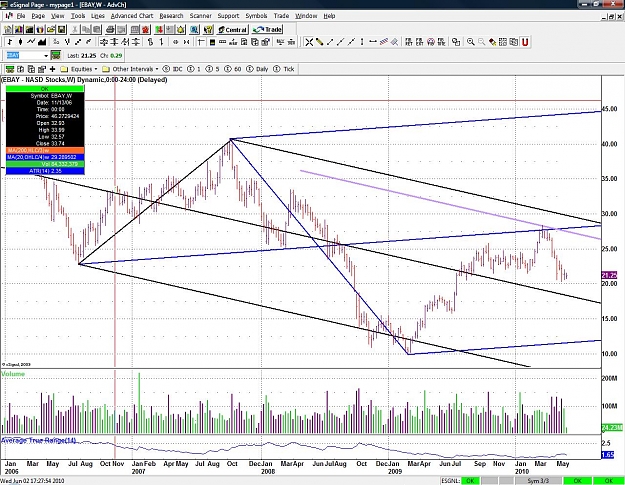Click the green icon right of symbol box

coord(56,55)
